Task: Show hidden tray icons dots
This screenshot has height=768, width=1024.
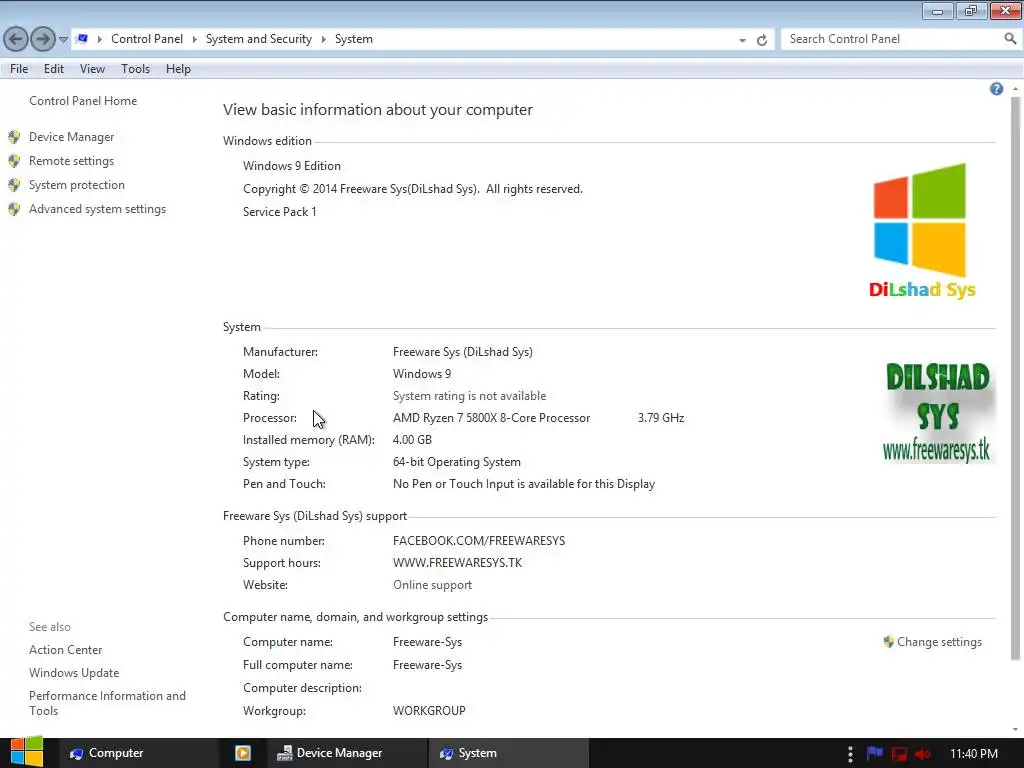Action: [850, 754]
